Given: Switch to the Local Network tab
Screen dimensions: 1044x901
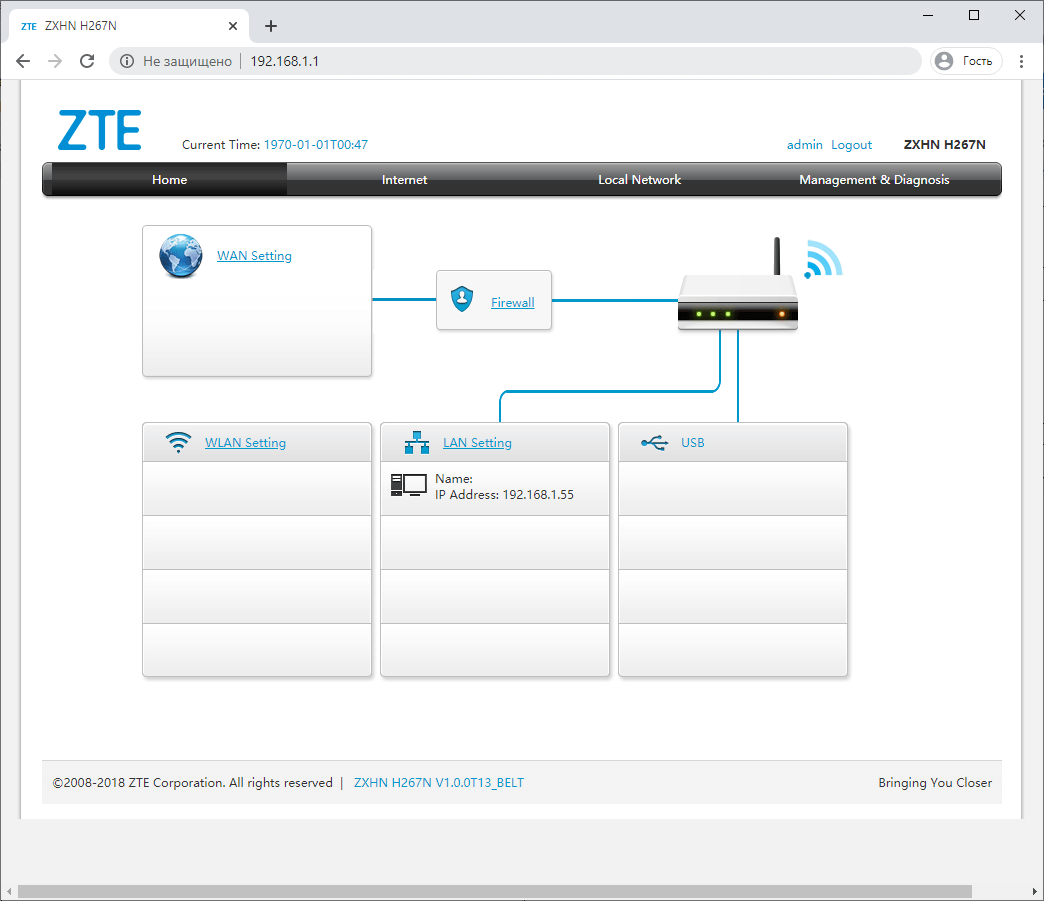Looking at the screenshot, I should [x=639, y=180].
